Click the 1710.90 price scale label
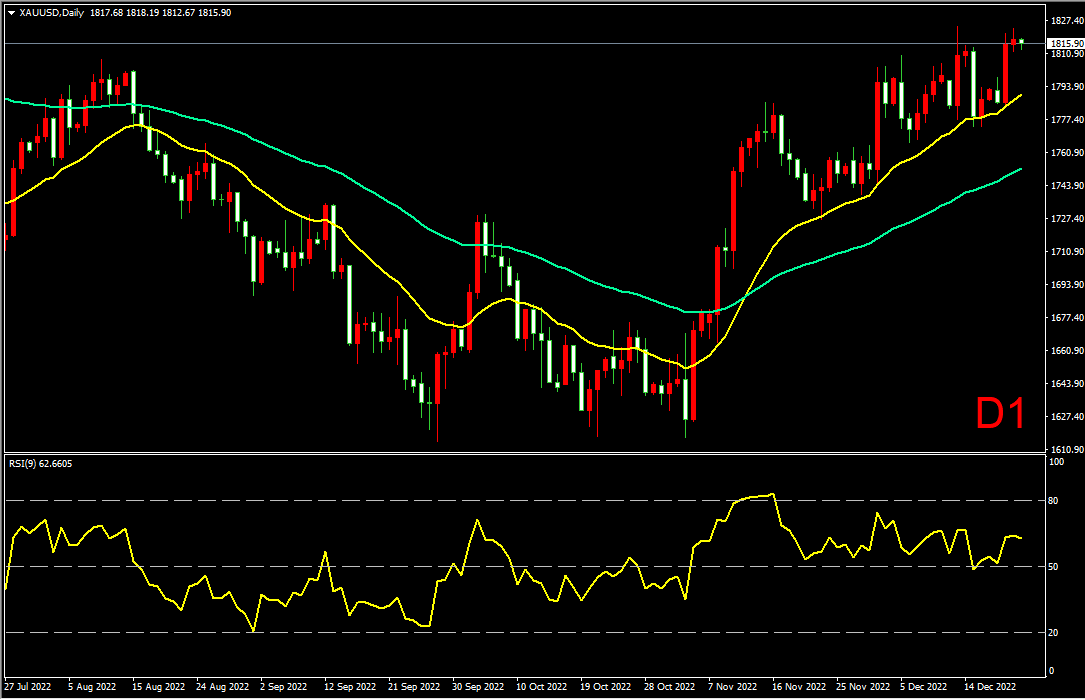 pos(1067,252)
